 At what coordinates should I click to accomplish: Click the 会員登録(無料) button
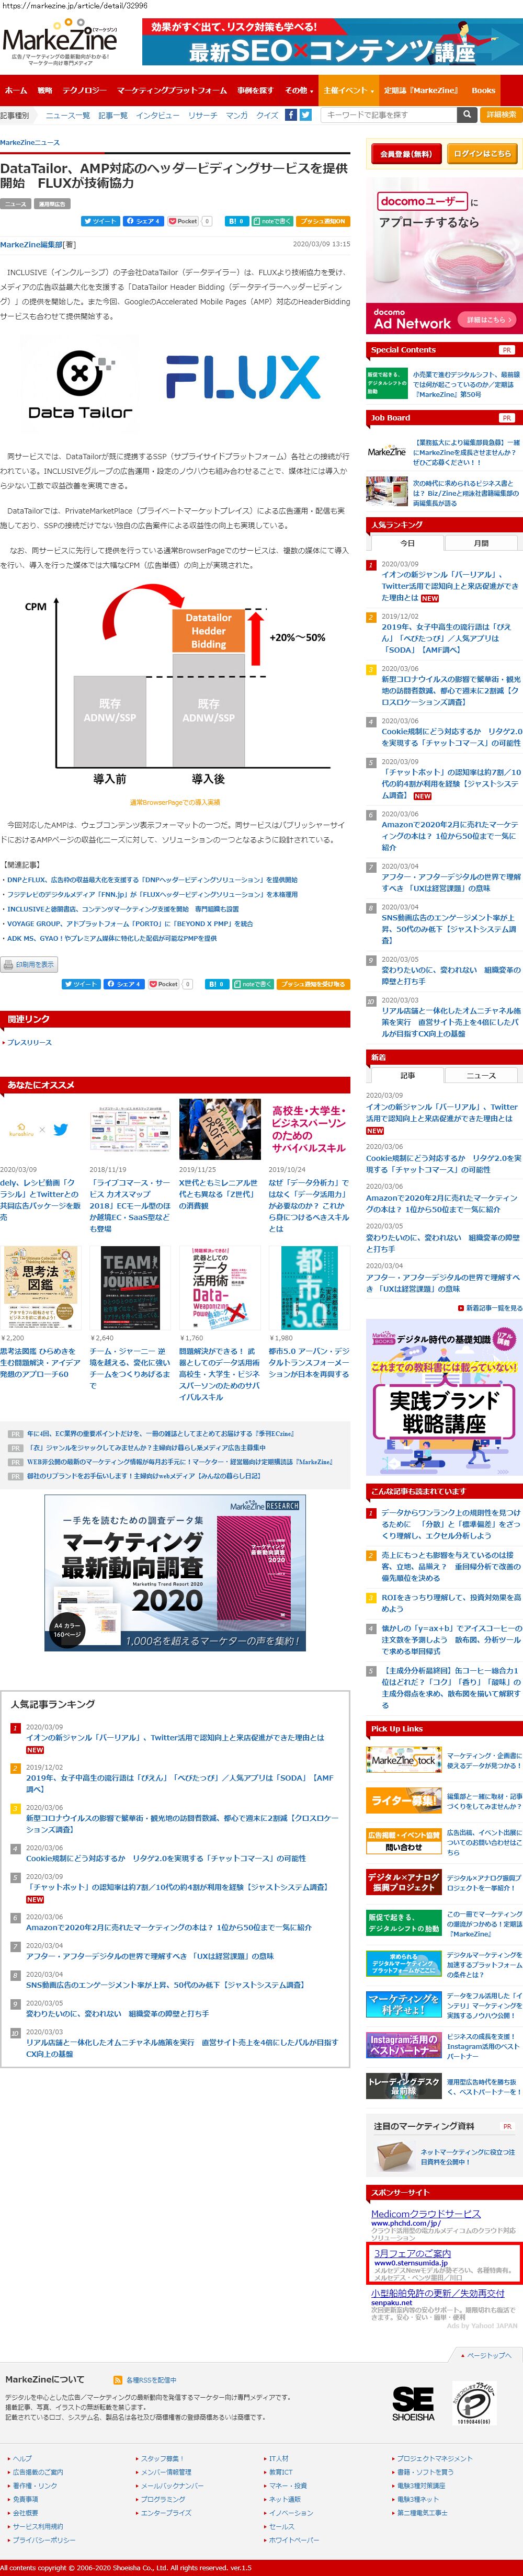coord(406,154)
